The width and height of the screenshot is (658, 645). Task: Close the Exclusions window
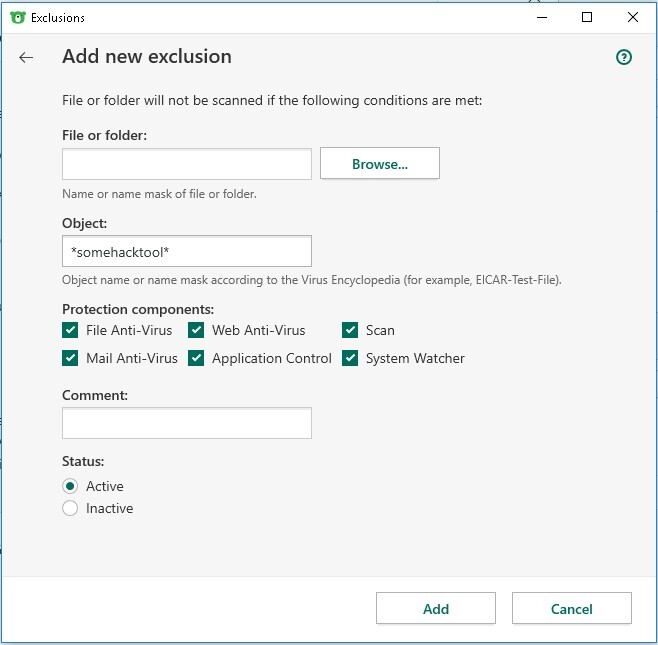click(633, 17)
